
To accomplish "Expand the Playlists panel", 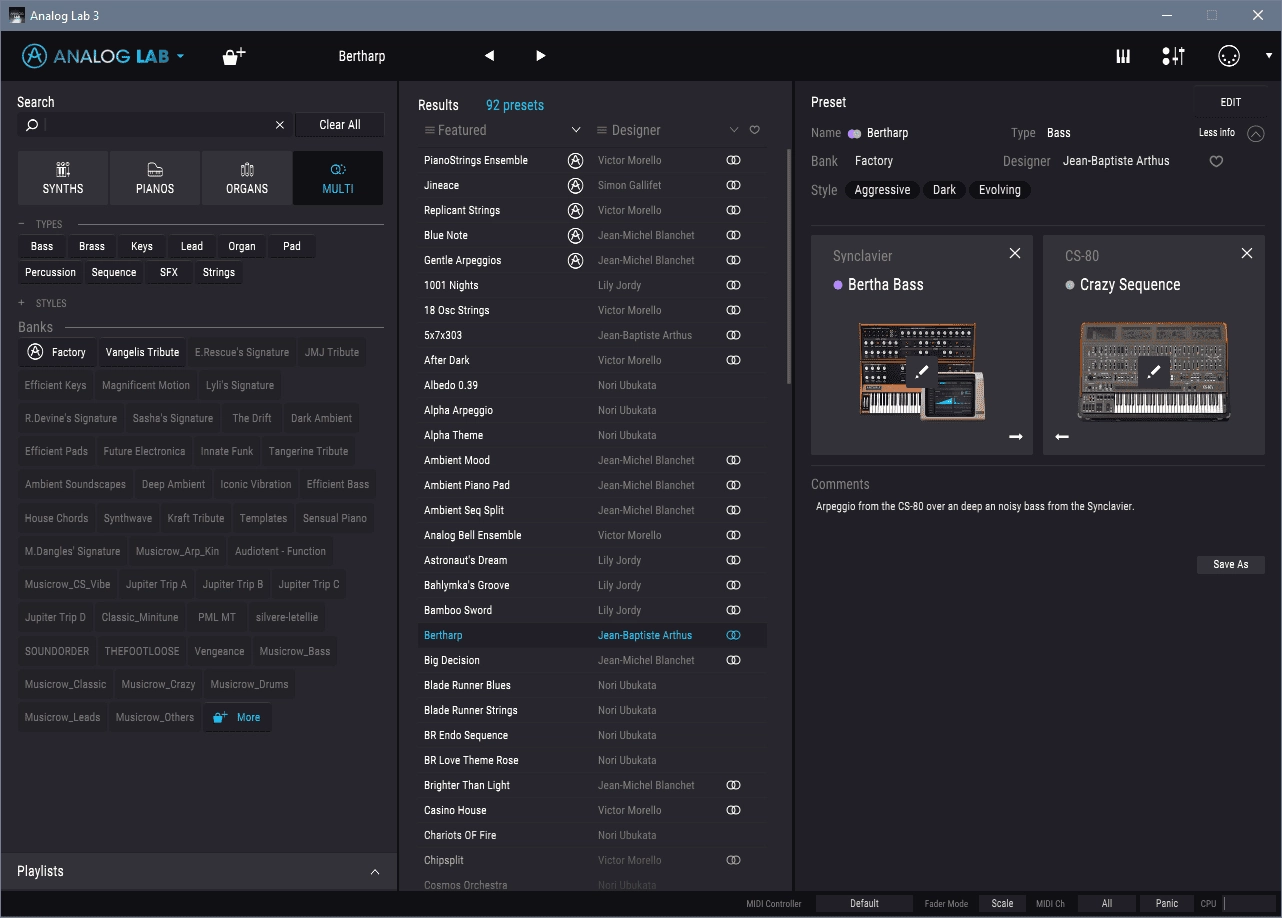I will pos(375,872).
